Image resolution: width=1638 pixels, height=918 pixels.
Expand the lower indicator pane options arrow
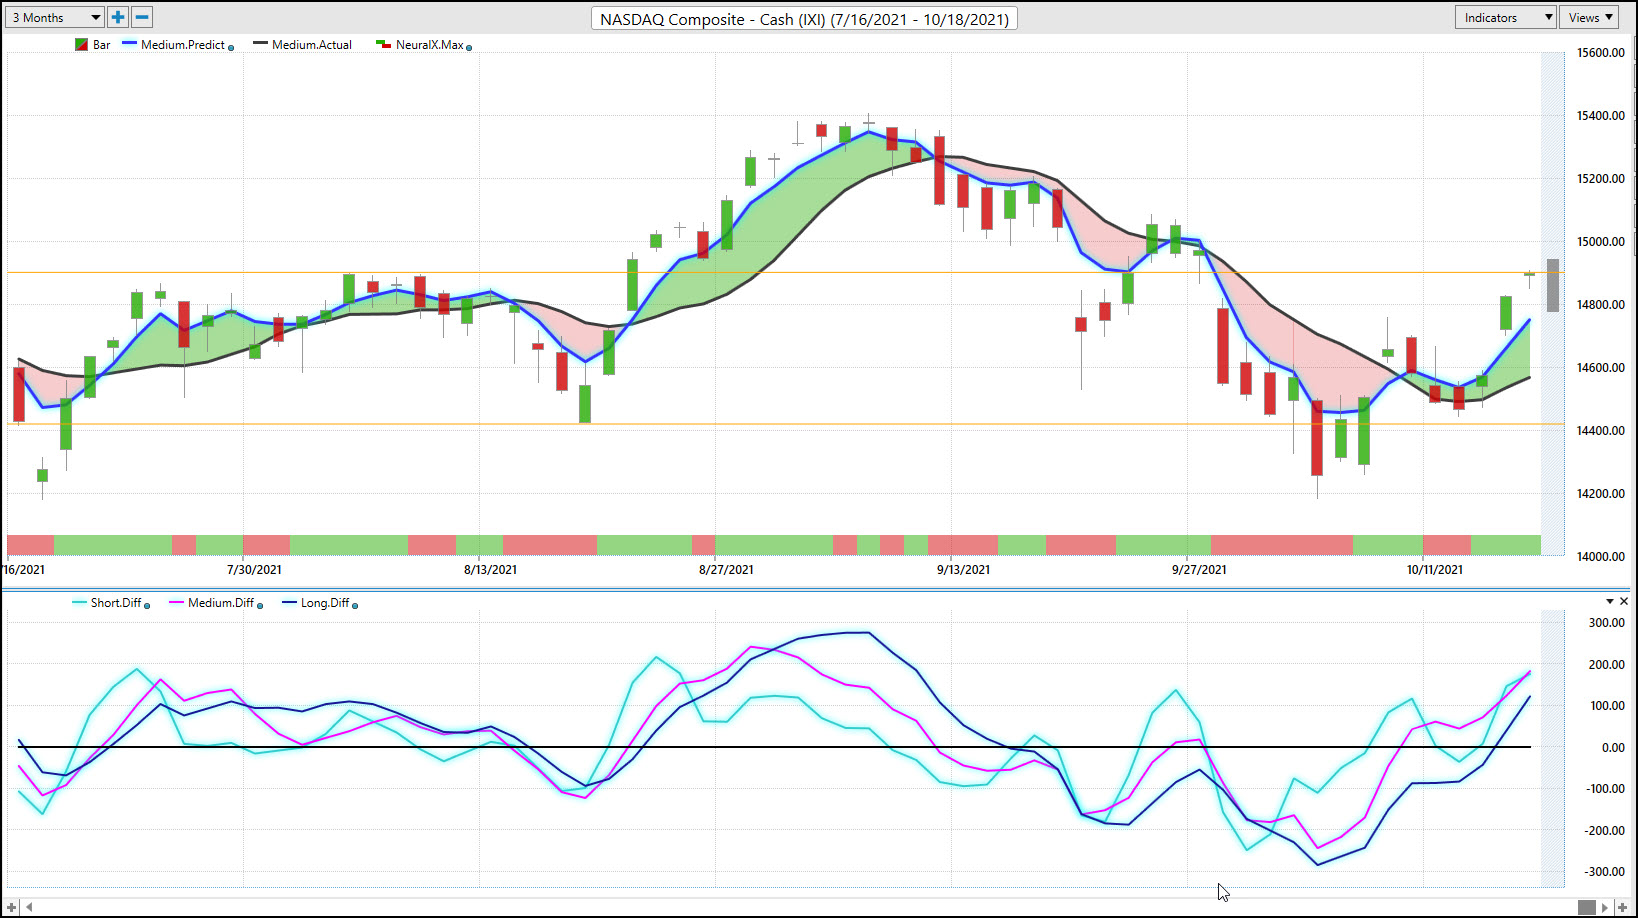click(1610, 601)
